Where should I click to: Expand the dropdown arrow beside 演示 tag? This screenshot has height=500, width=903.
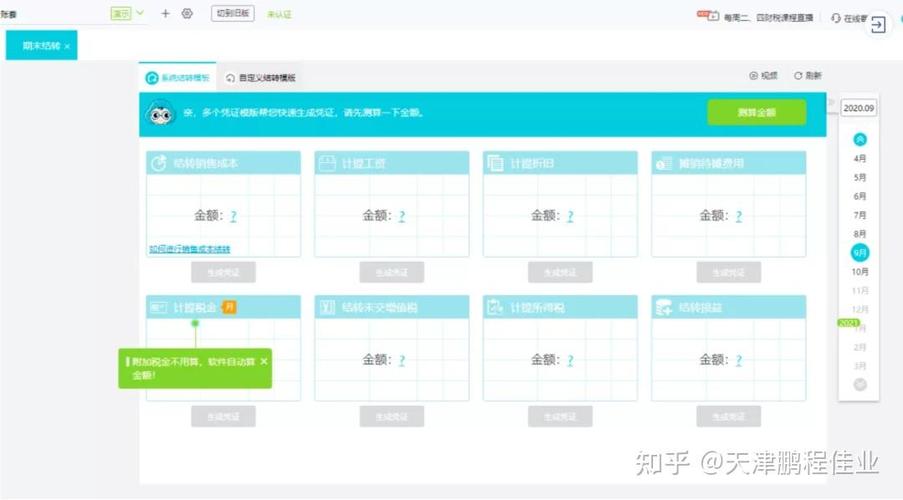click(x=140, y=13)
